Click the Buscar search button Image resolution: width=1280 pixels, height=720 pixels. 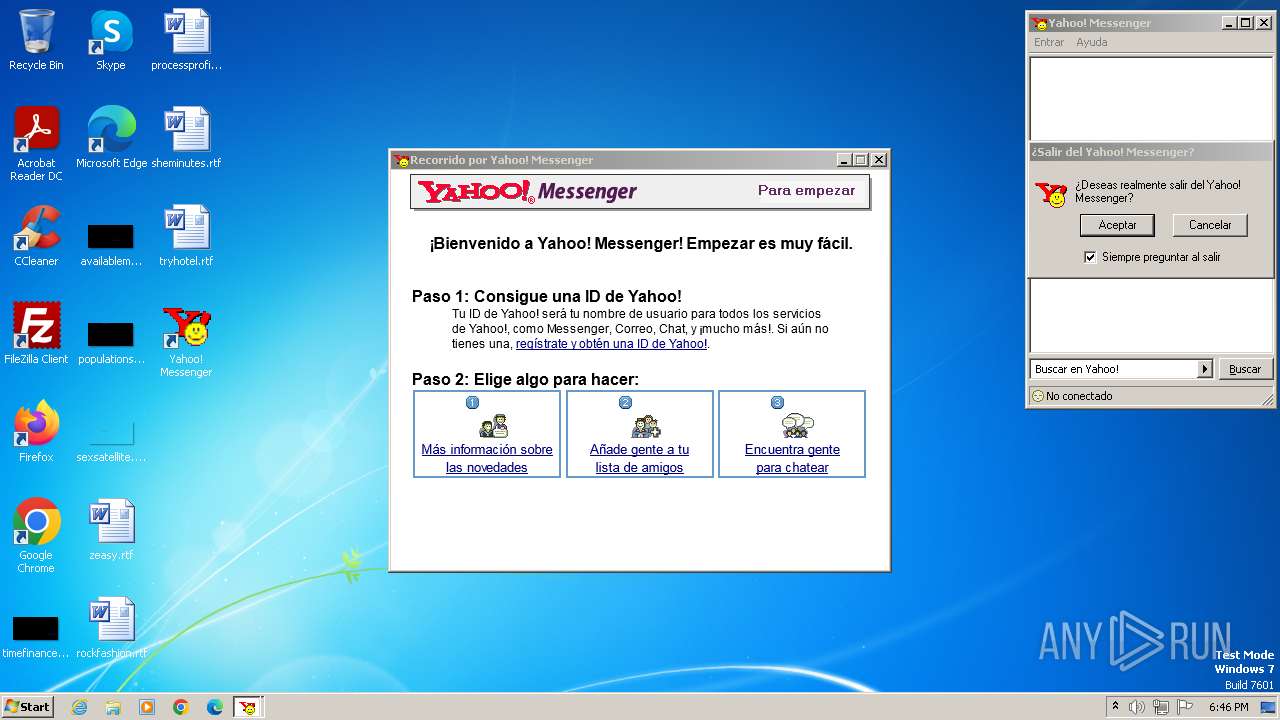(x=1245, y=369)
